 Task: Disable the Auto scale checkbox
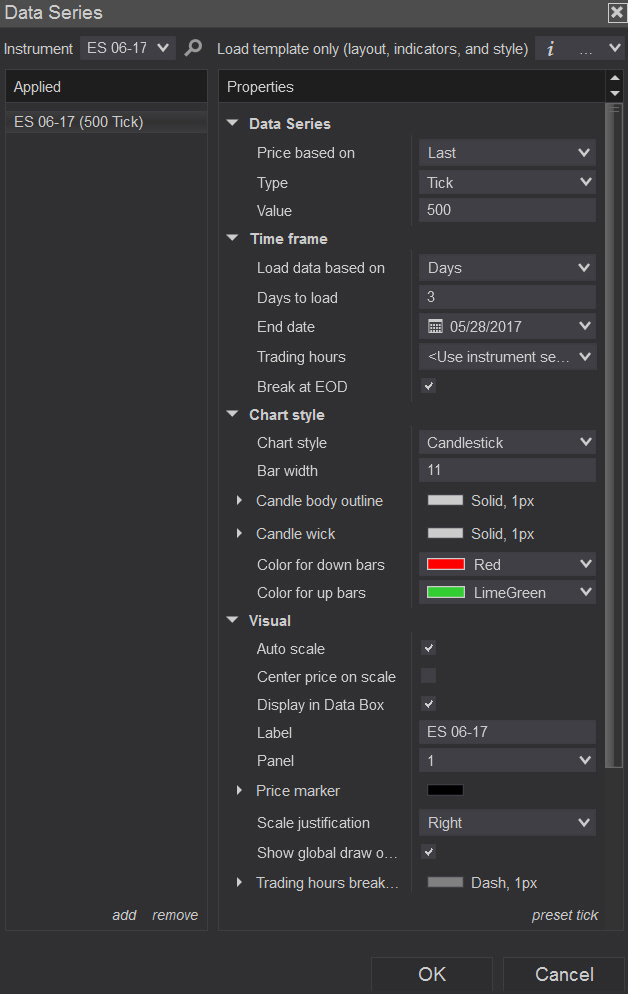click(x=428, y=648)
